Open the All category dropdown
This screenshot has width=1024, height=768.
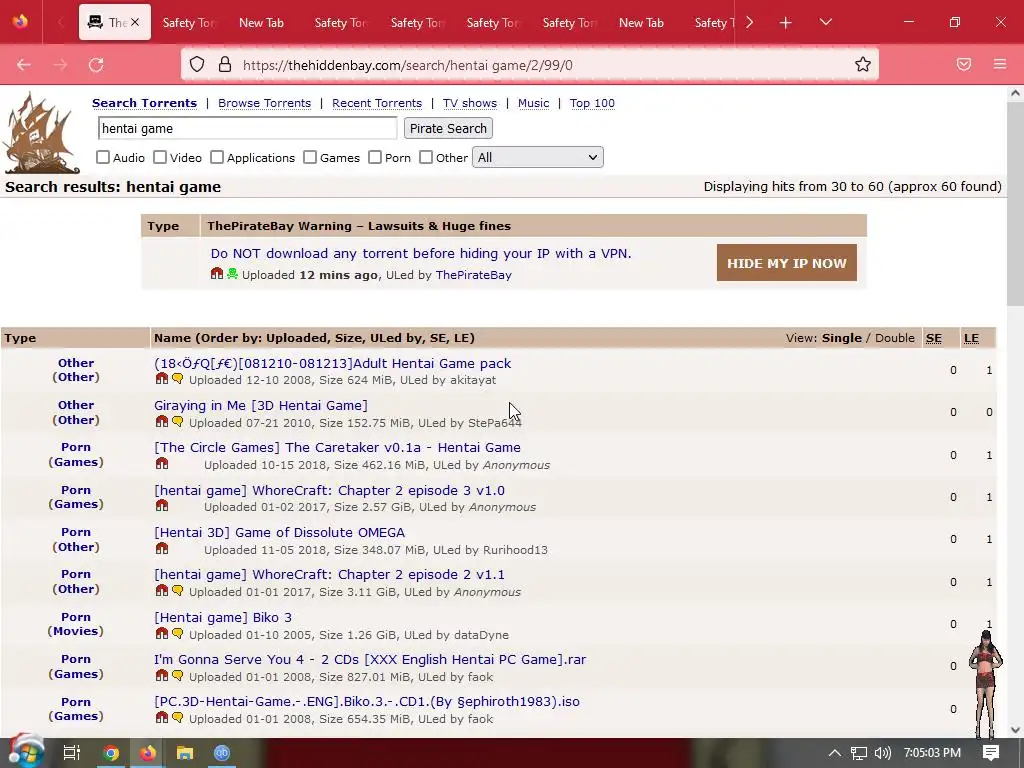coord(537,157)
